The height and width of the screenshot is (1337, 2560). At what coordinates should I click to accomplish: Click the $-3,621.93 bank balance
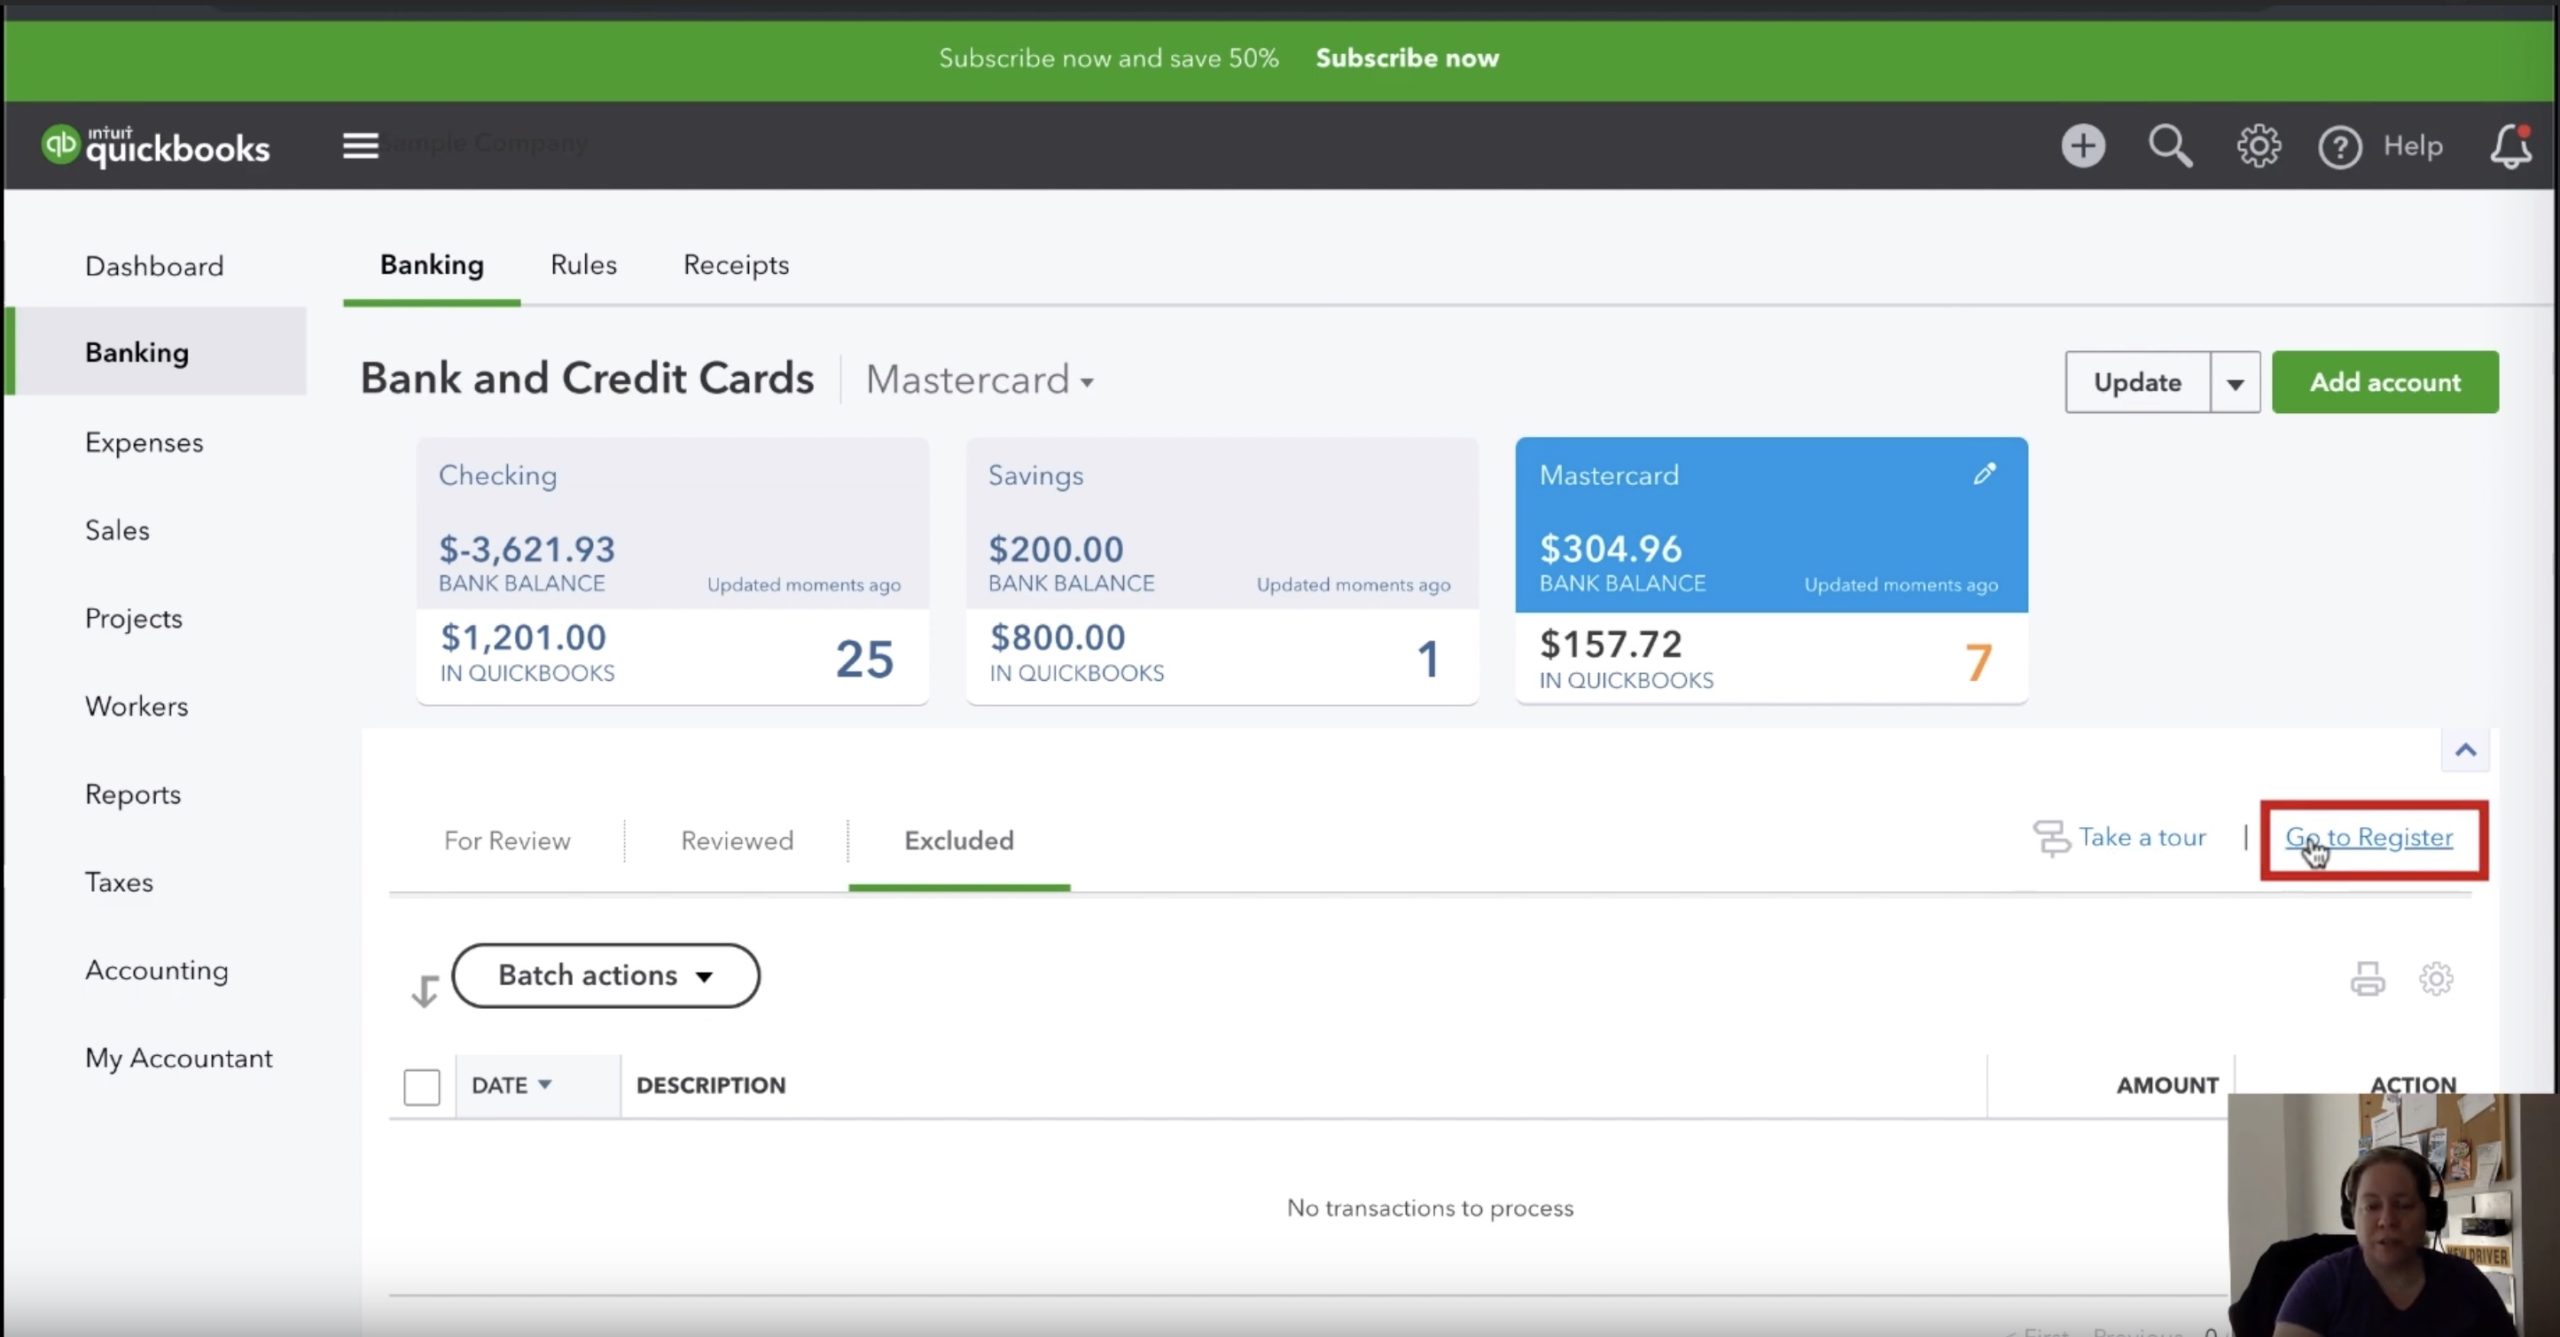point(527,549)
